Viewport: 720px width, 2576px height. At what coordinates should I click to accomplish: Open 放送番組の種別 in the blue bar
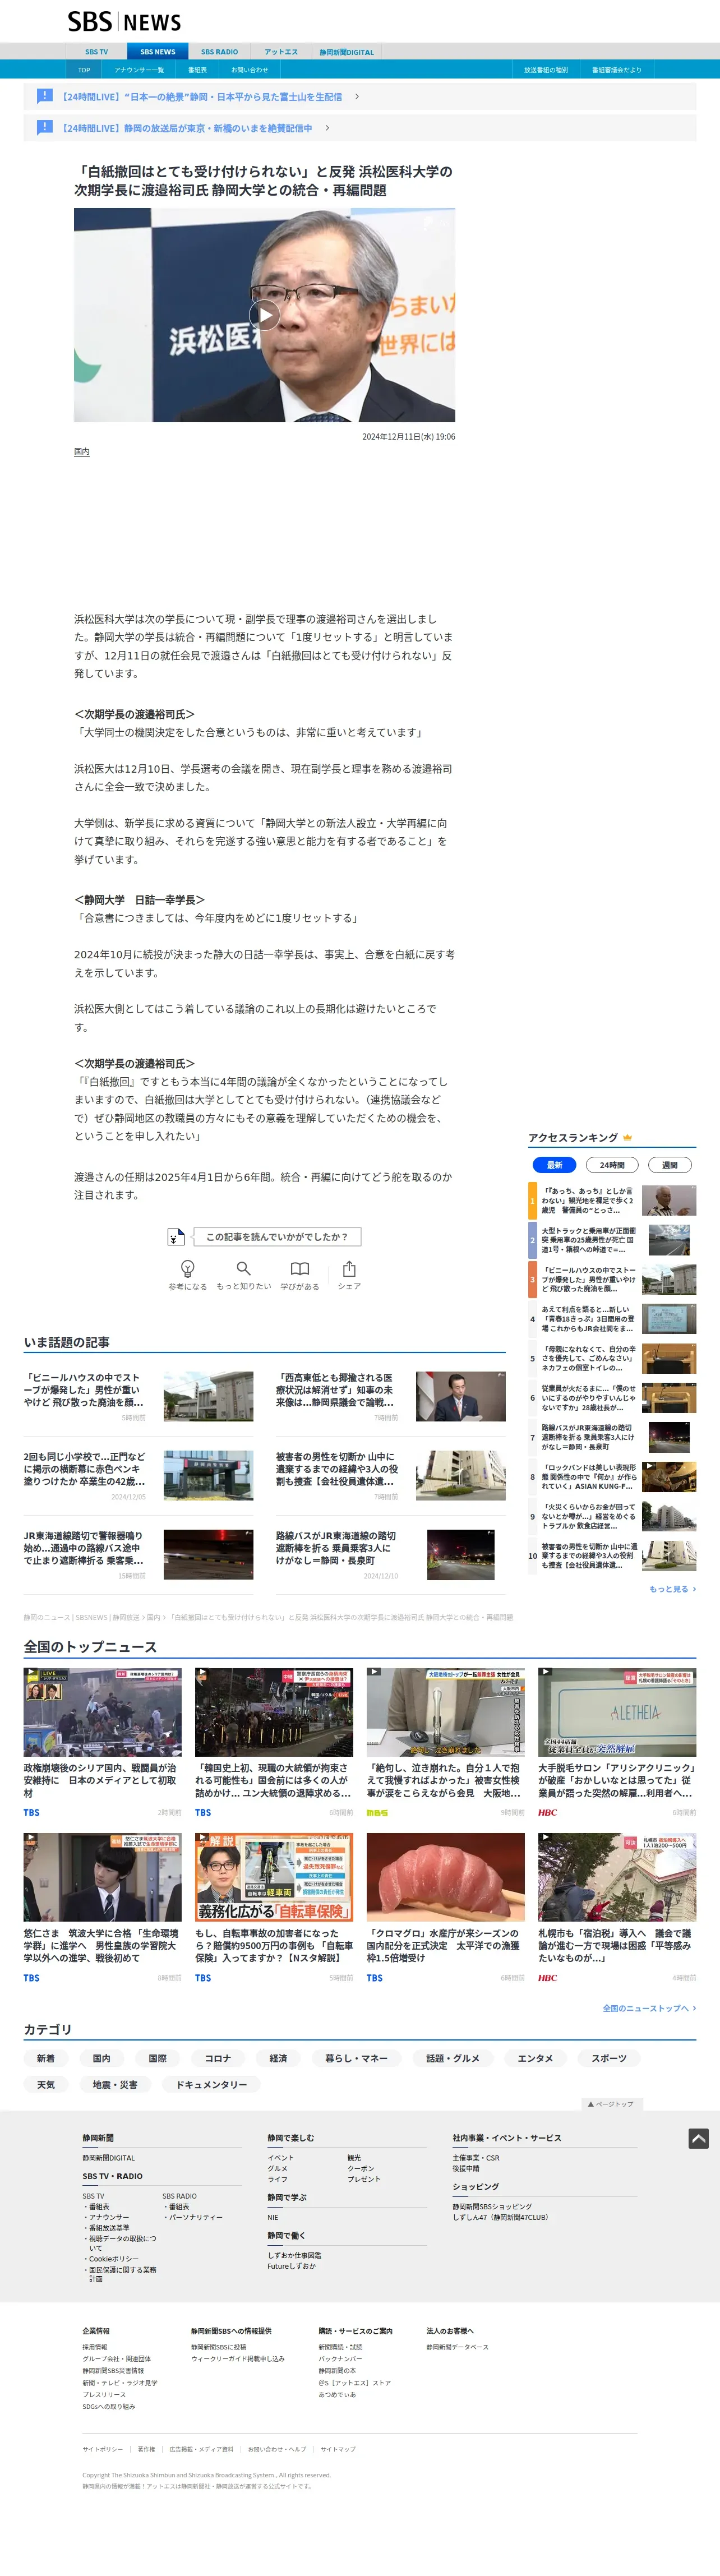546,70
